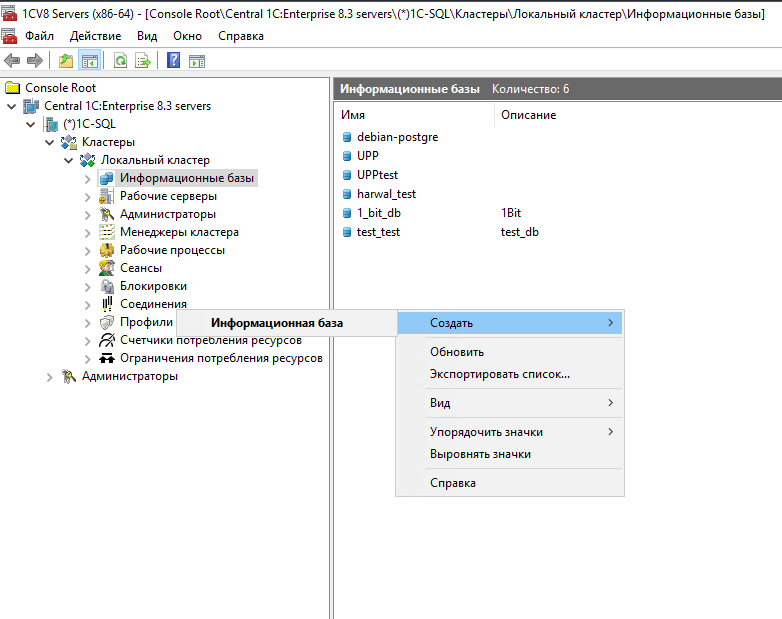Select Рабочие процессы tree label
782x619 pixels.
click(172, 250)
